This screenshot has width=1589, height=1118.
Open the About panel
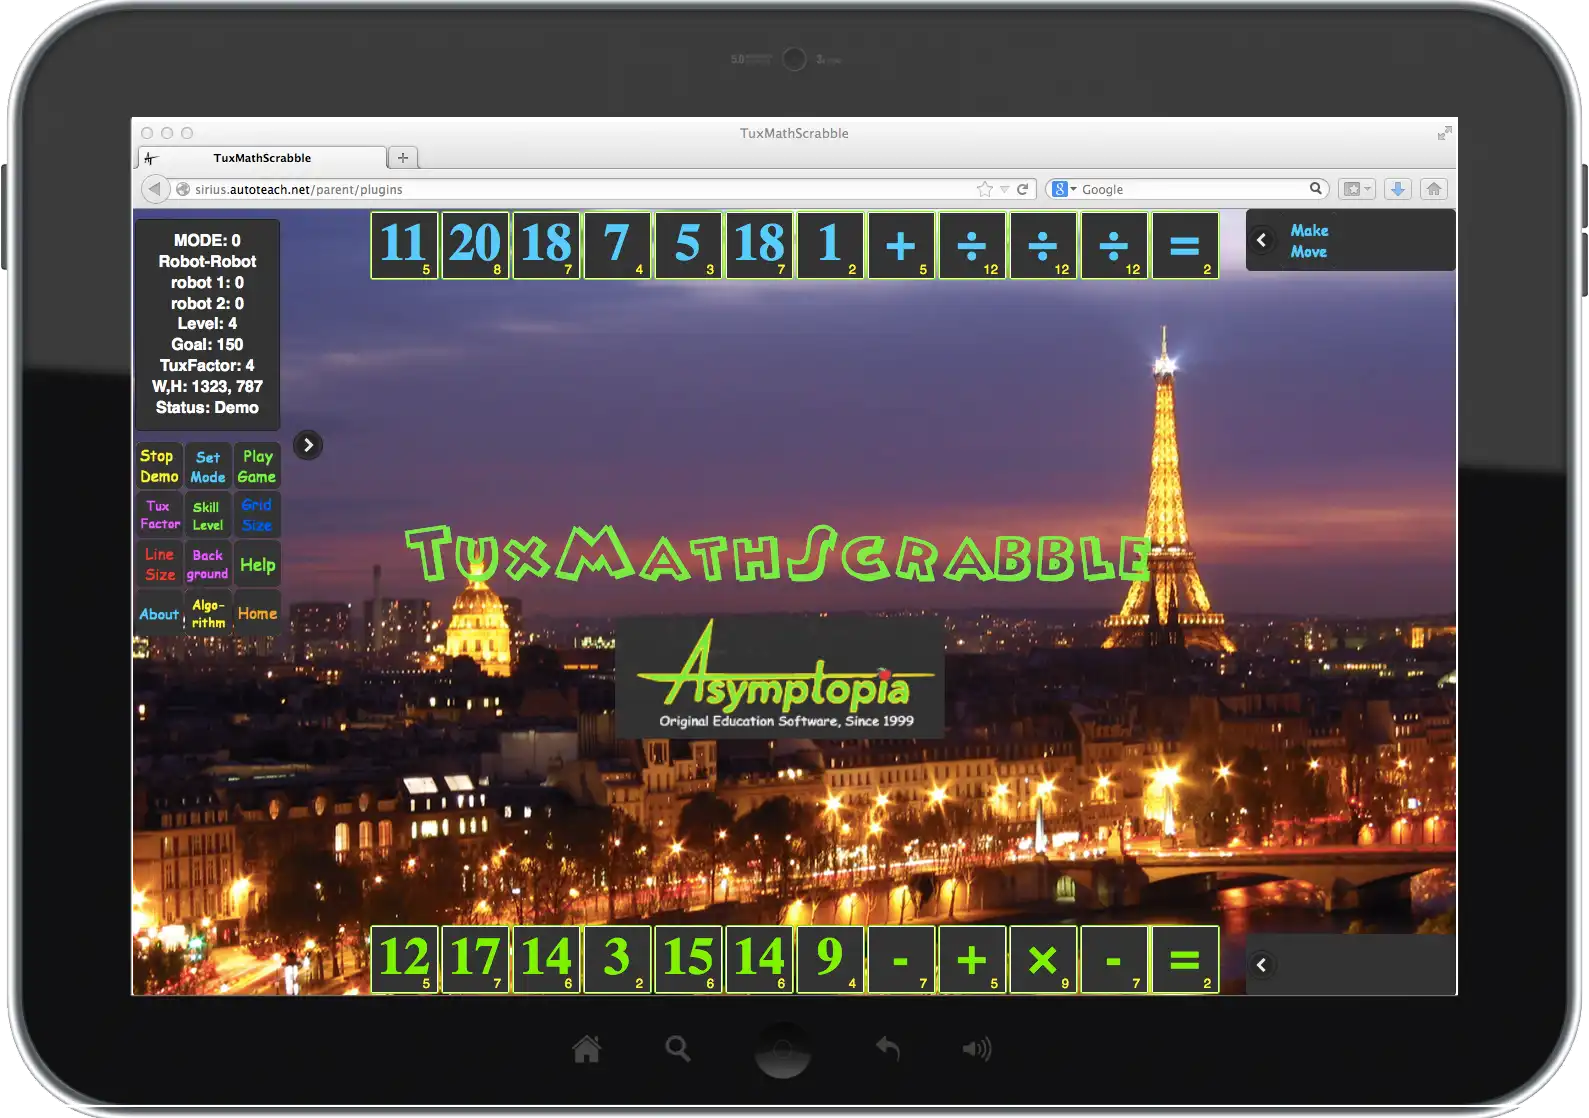click(x=159, y=613)
